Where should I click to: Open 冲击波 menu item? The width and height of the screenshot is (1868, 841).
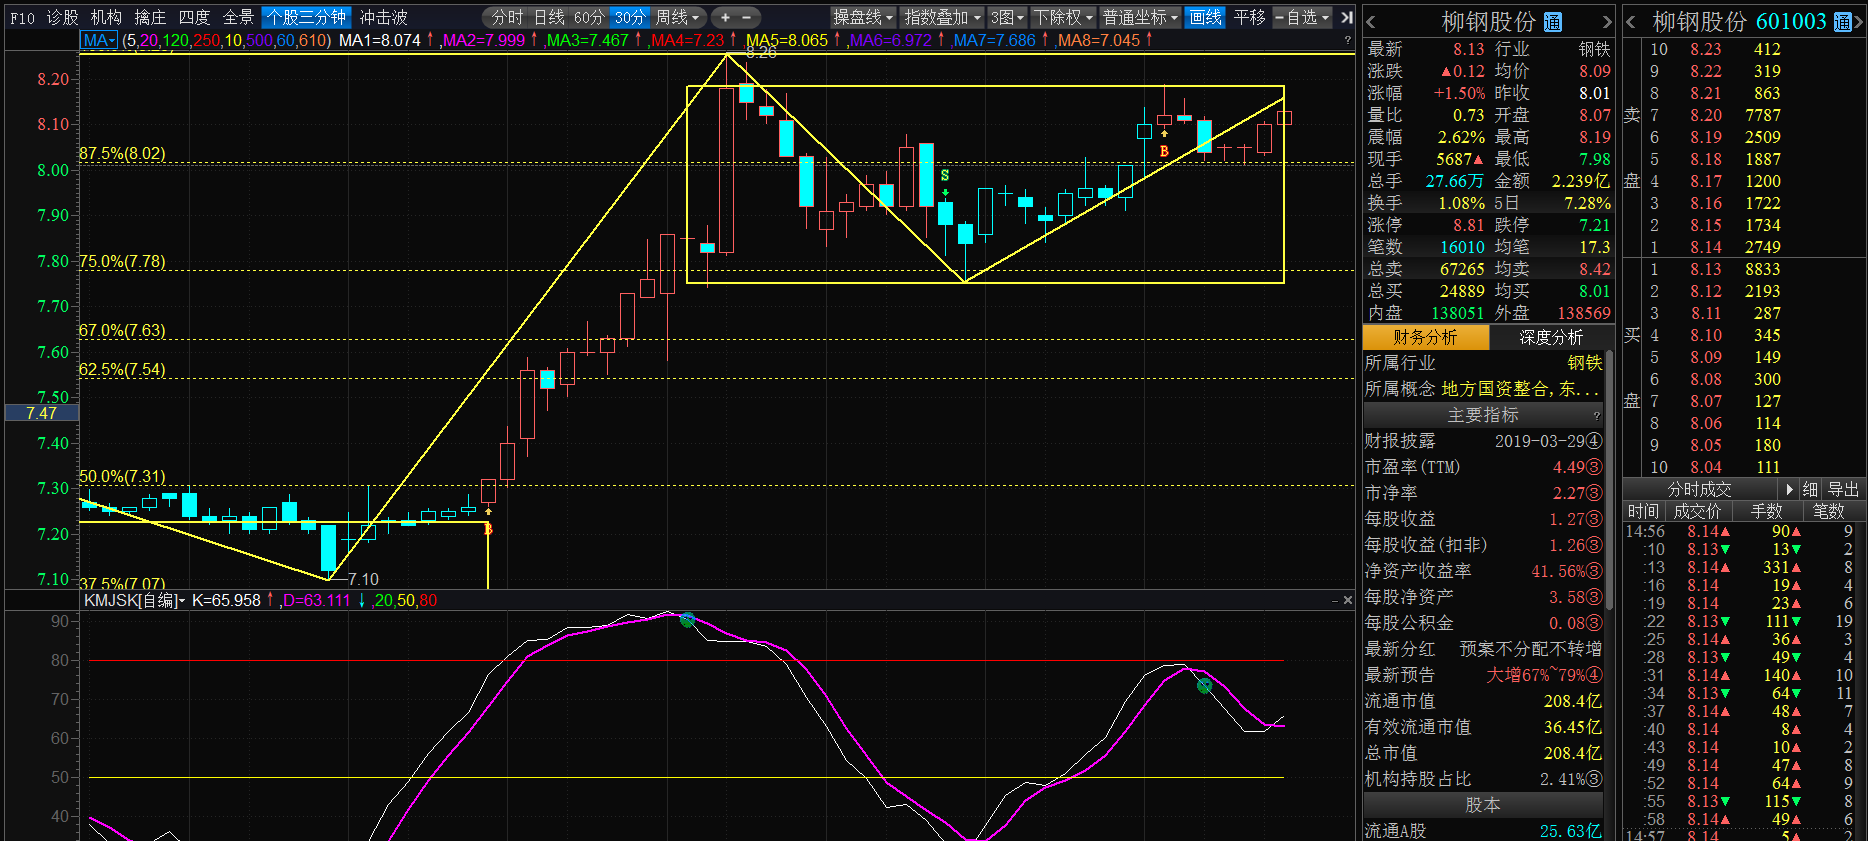[384, 17]
